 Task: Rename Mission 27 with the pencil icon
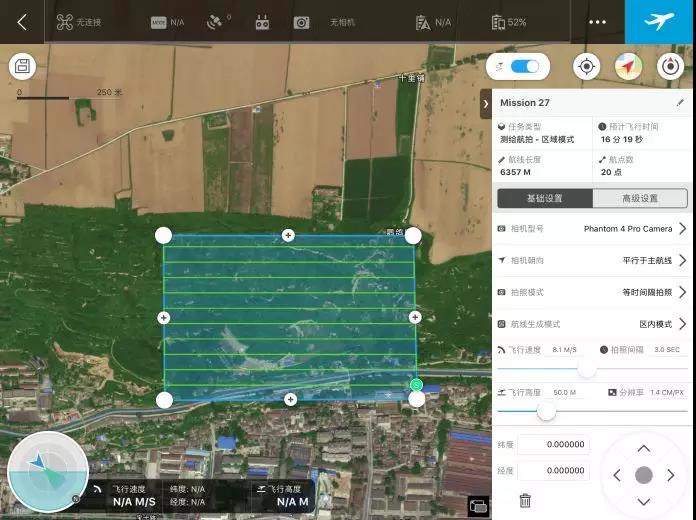680,102
